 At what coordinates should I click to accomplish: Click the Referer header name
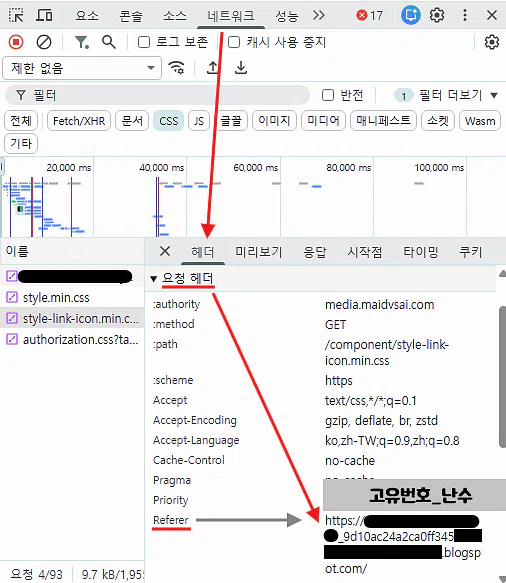(171, 520)
